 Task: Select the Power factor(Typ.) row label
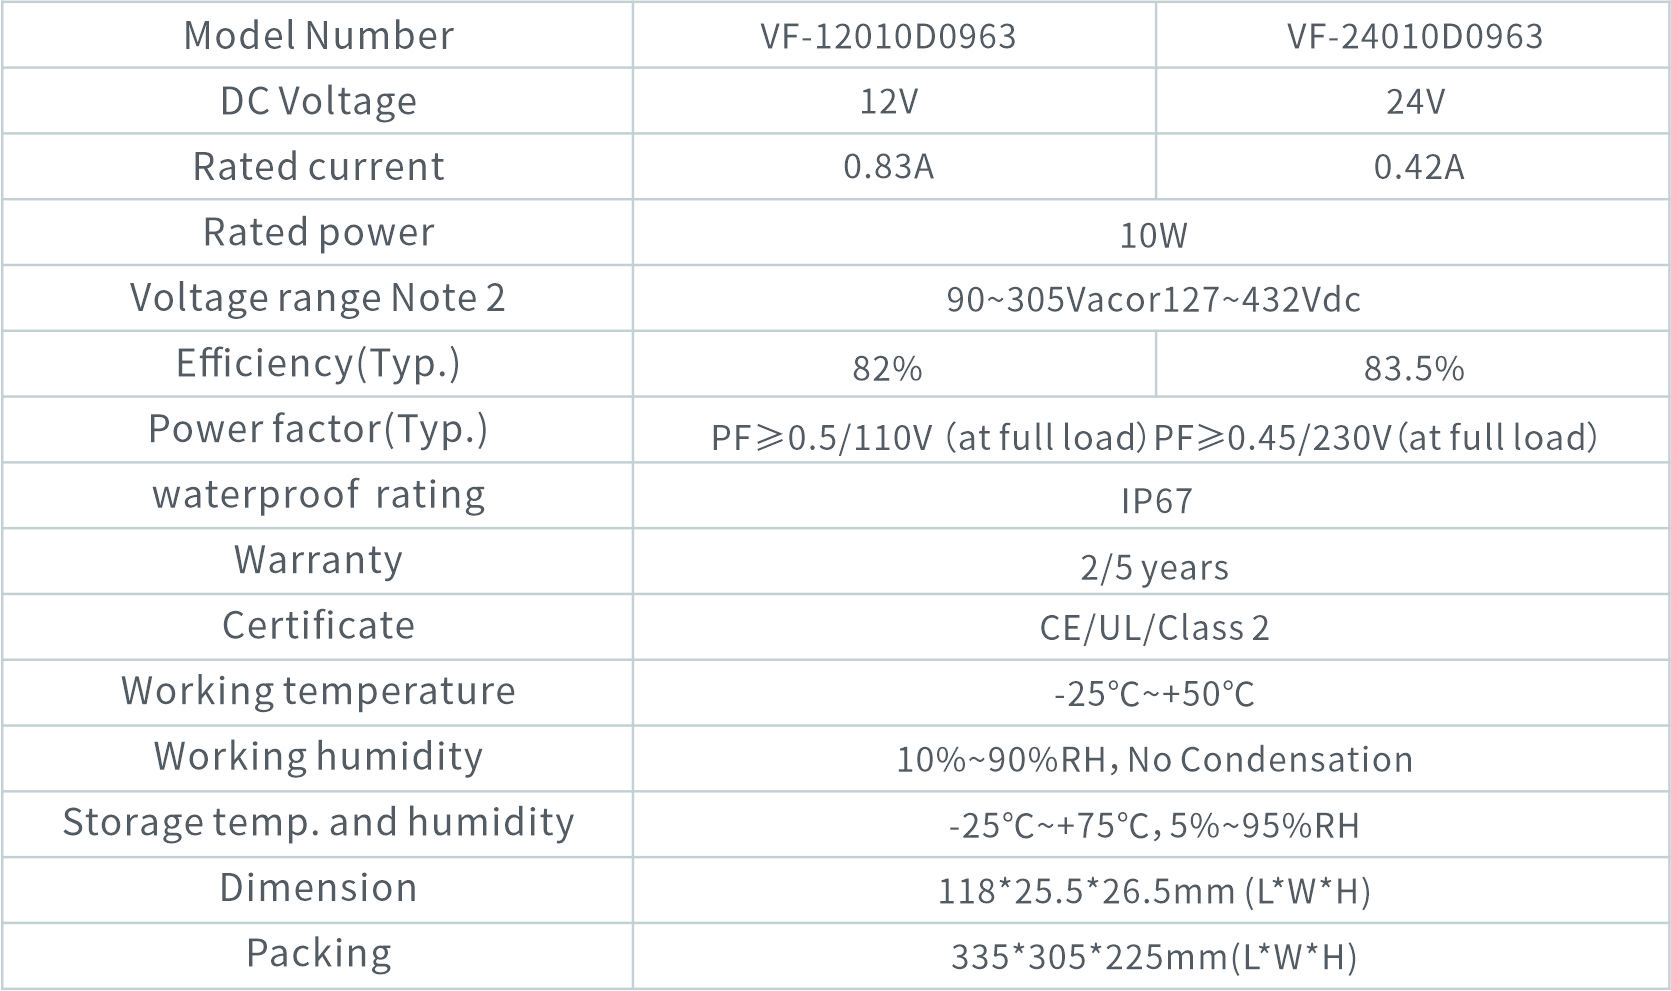pos(318,429)
